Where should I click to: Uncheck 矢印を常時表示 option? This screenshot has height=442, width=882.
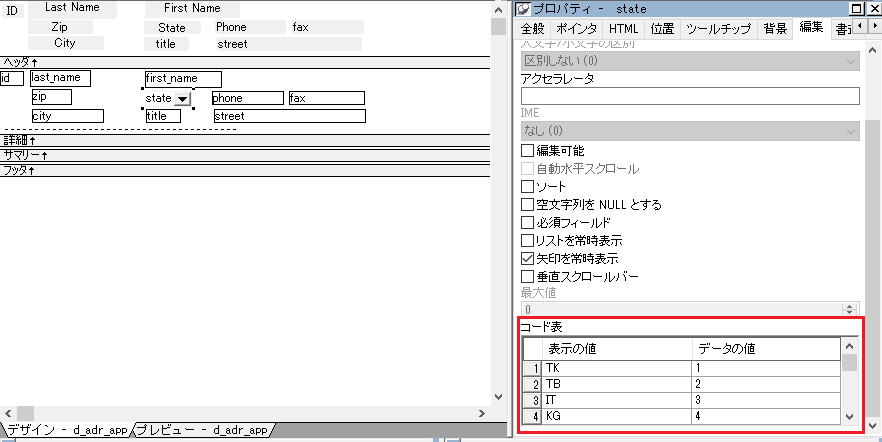[528, 259]
